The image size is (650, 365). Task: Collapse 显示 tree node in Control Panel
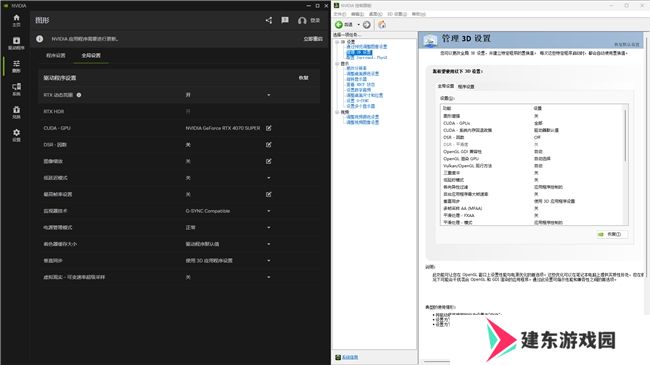(x=337, y=63)
